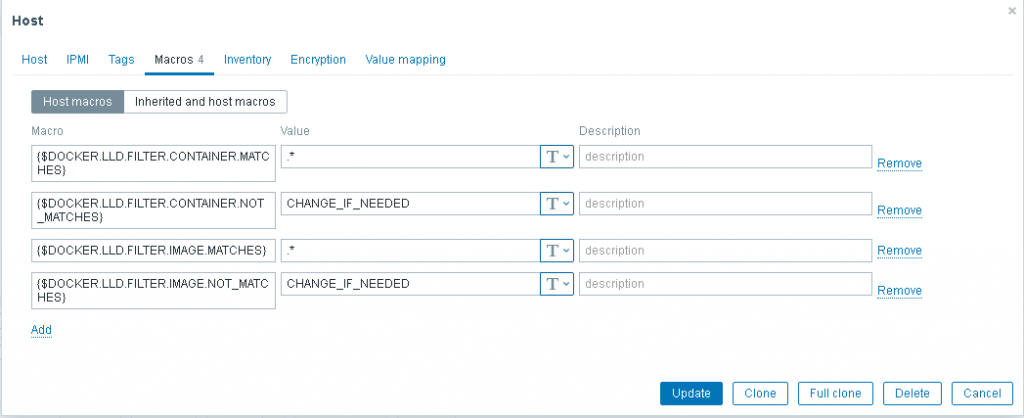Click Add to create a new macro

point(41,330)
